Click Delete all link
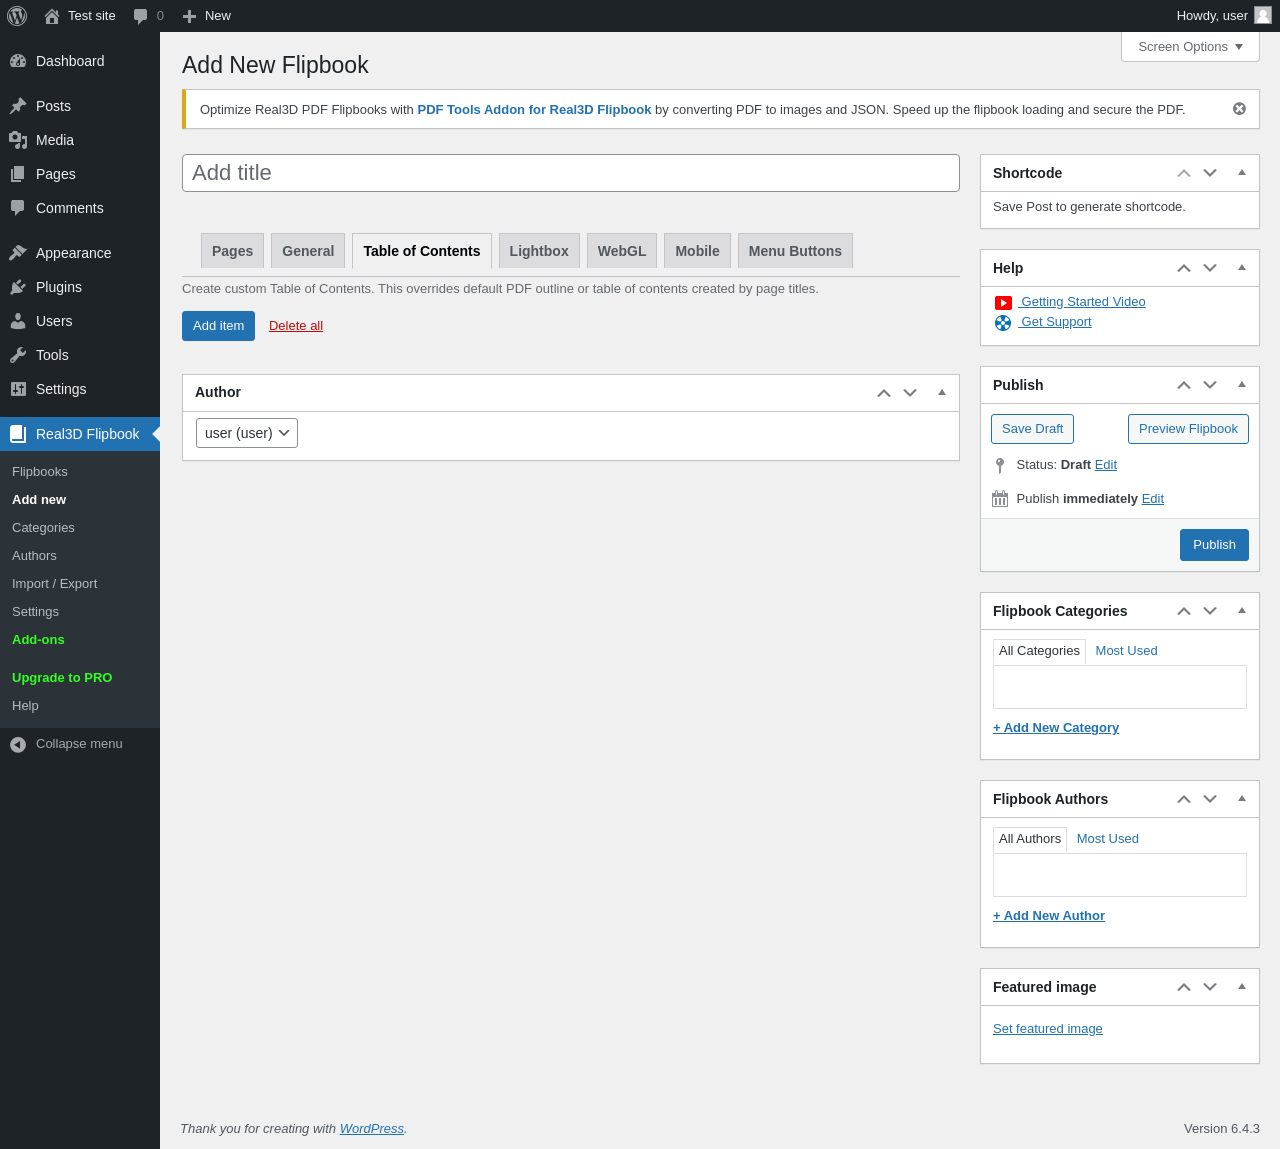 point(296,326)
